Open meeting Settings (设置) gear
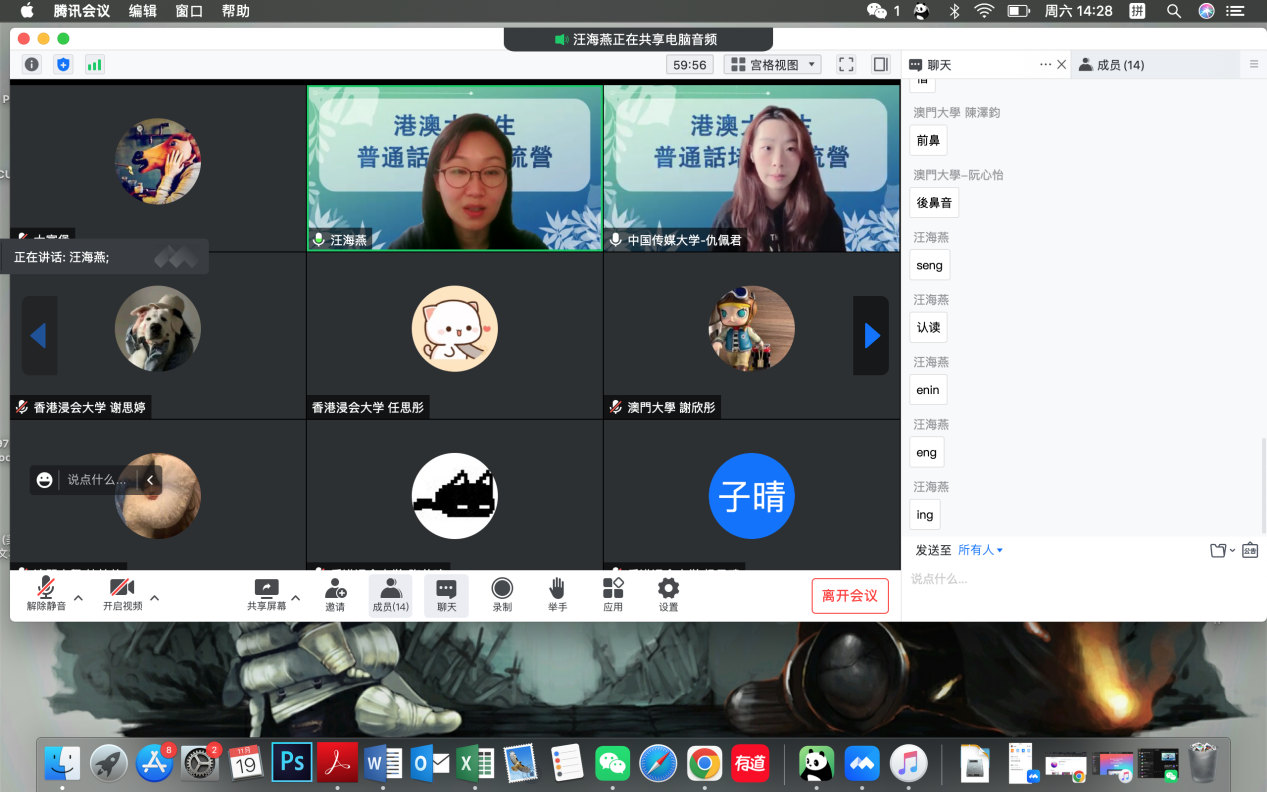 click(668, 594)
